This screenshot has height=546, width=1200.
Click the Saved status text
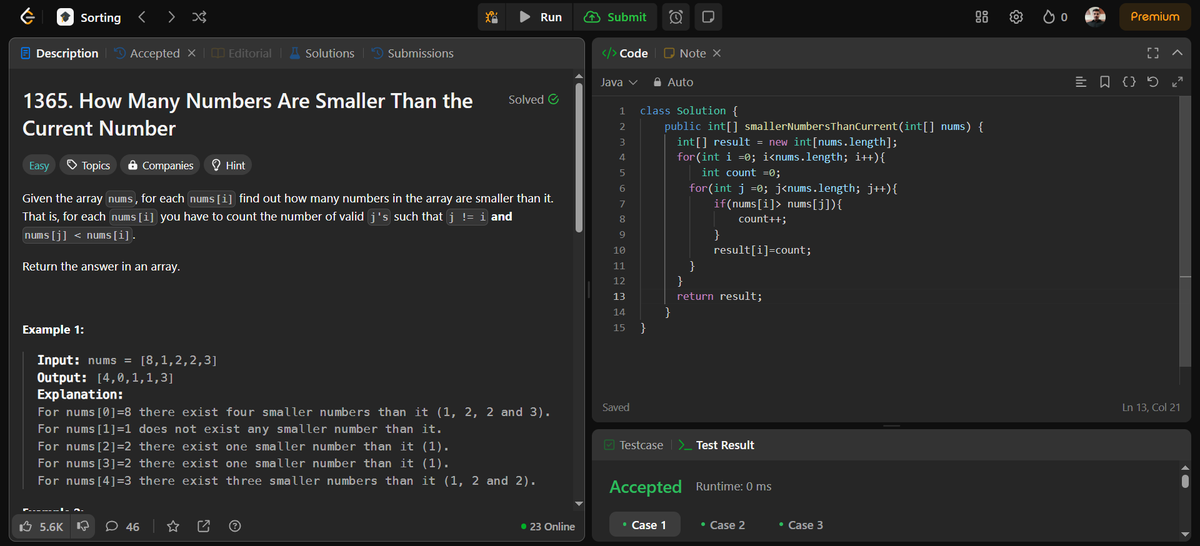[x=616, y=407]
